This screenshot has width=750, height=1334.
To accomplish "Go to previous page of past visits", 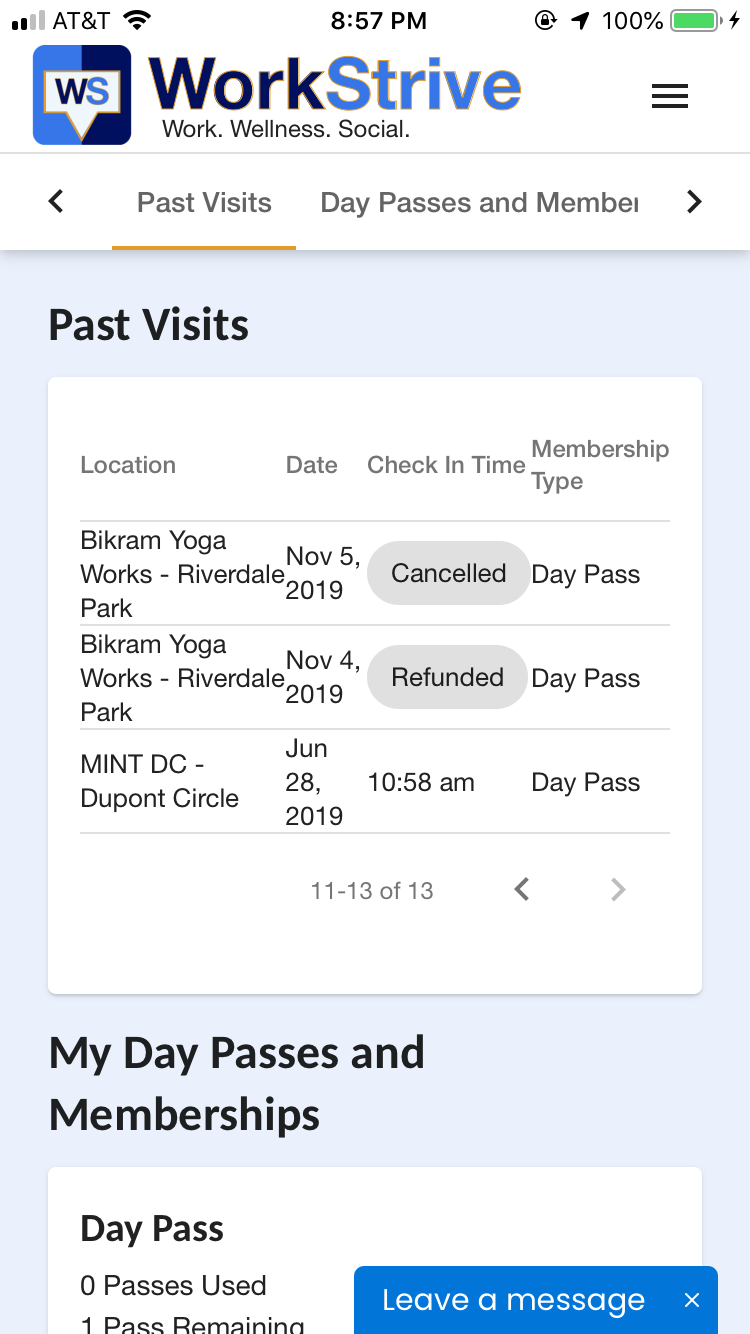I will 521,889.
